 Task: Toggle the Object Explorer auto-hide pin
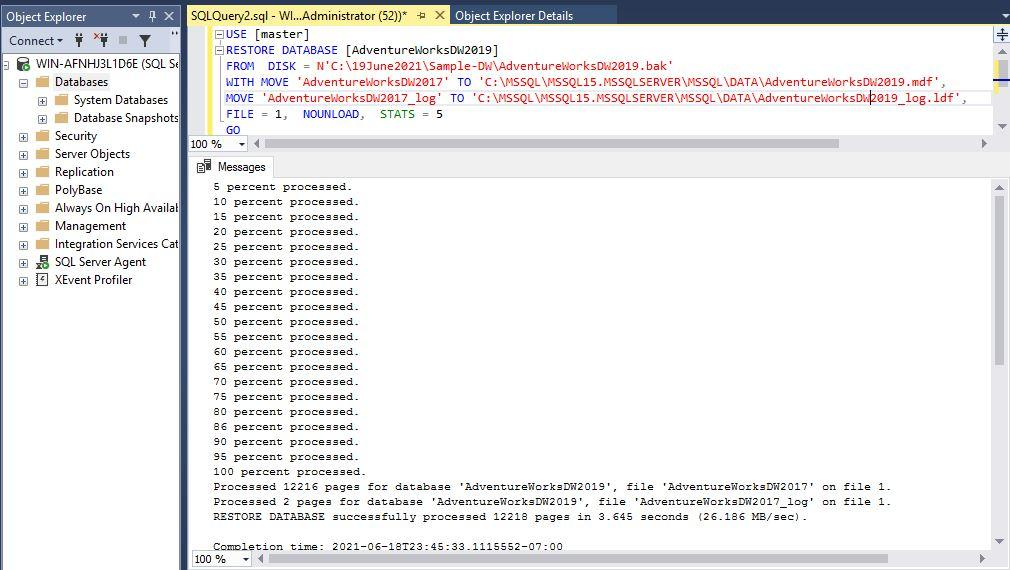click(x=153, y=16)
